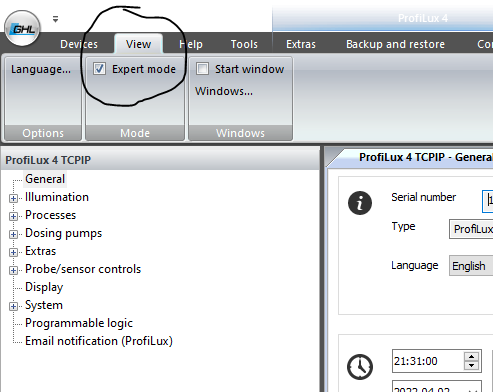Expand the Extras tree node

13,252
